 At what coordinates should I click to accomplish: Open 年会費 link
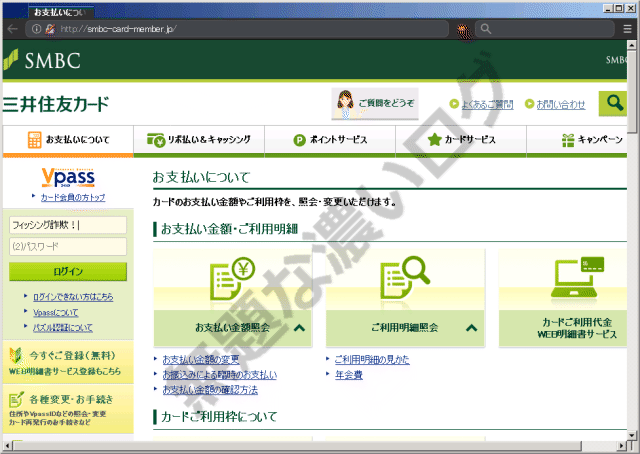coord(349,375)
